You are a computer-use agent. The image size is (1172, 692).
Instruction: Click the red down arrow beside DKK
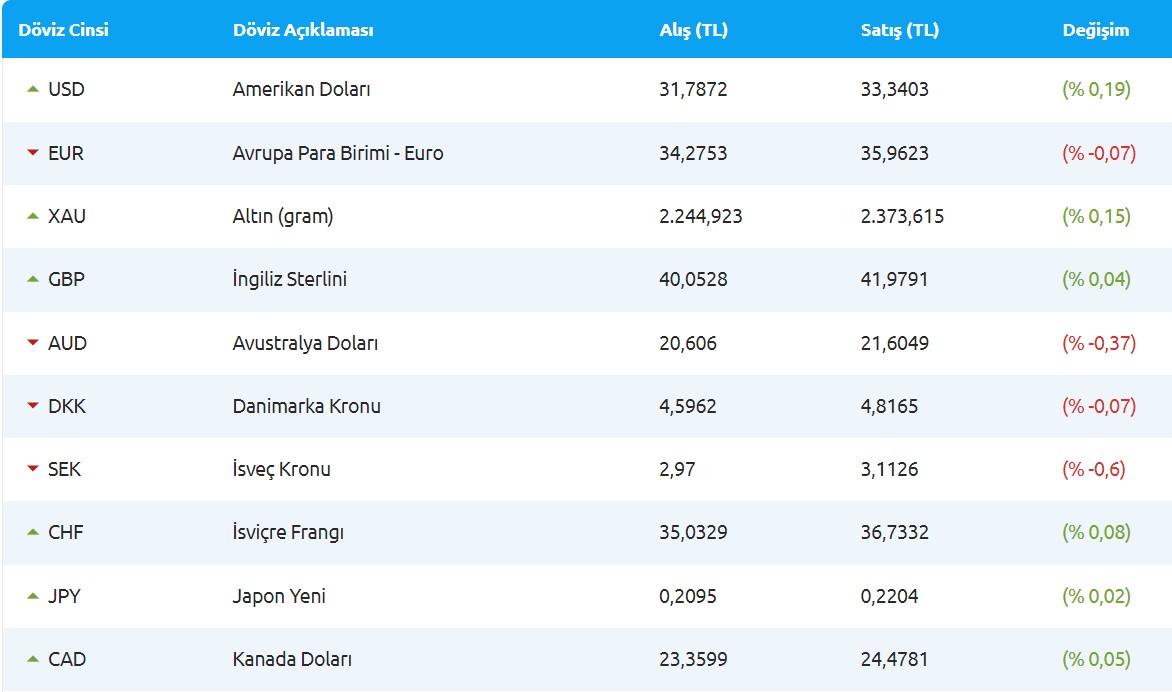tap(33, 406)
